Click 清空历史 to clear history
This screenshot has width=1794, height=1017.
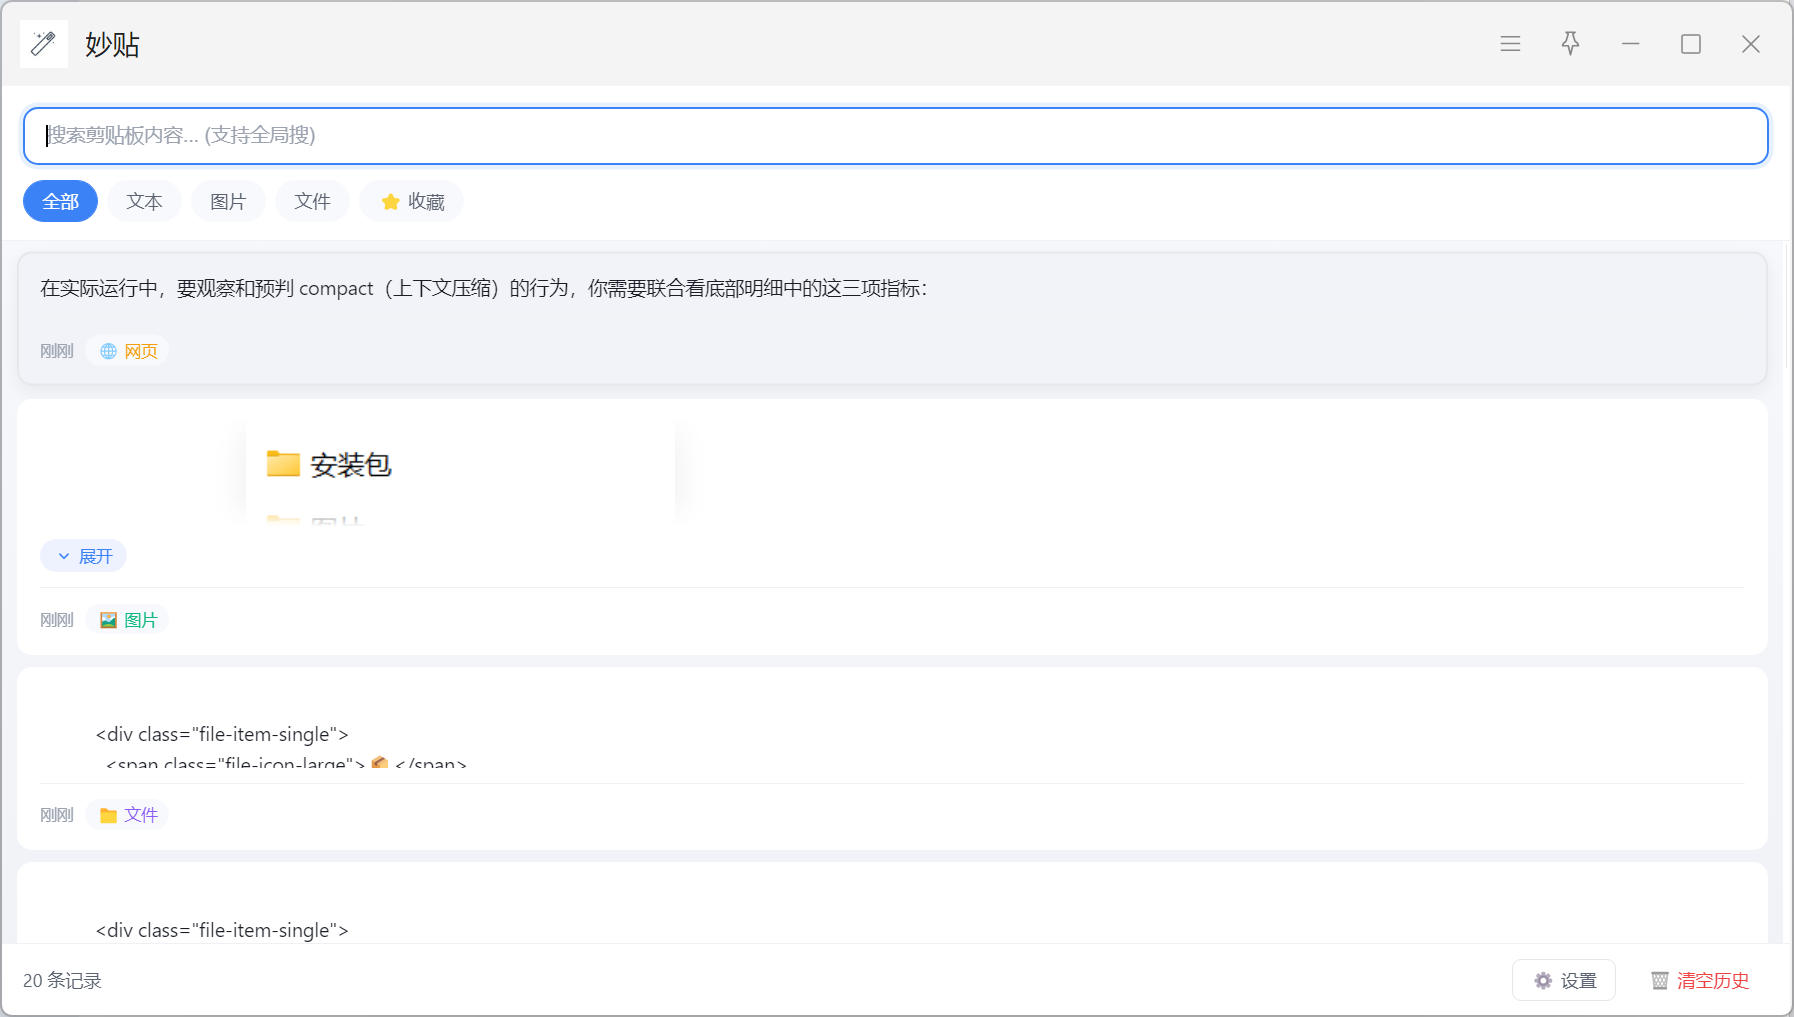click(1700, 981)
